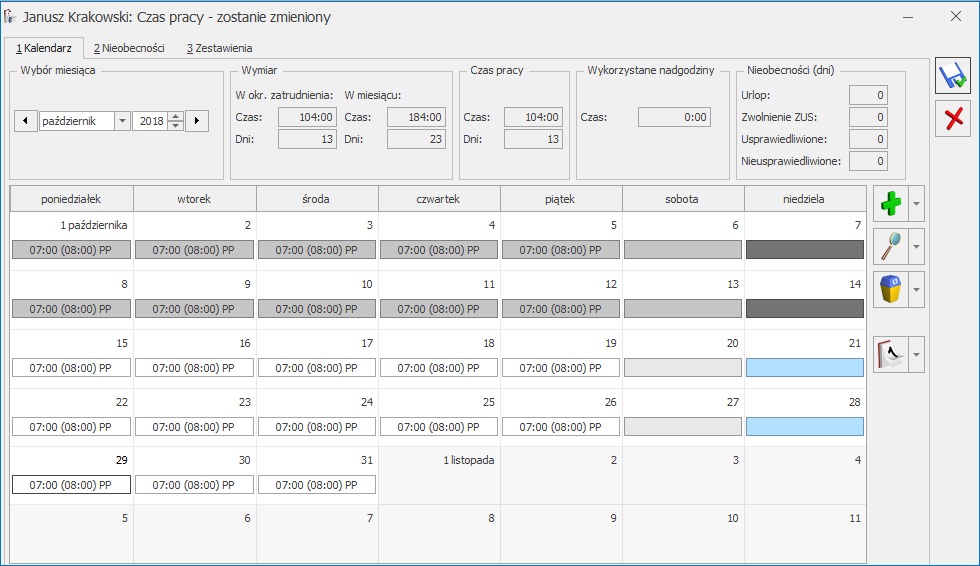Viewport: 980px width, 566px height.
Task: Click the green plus add icon
Action: point(890,204)
